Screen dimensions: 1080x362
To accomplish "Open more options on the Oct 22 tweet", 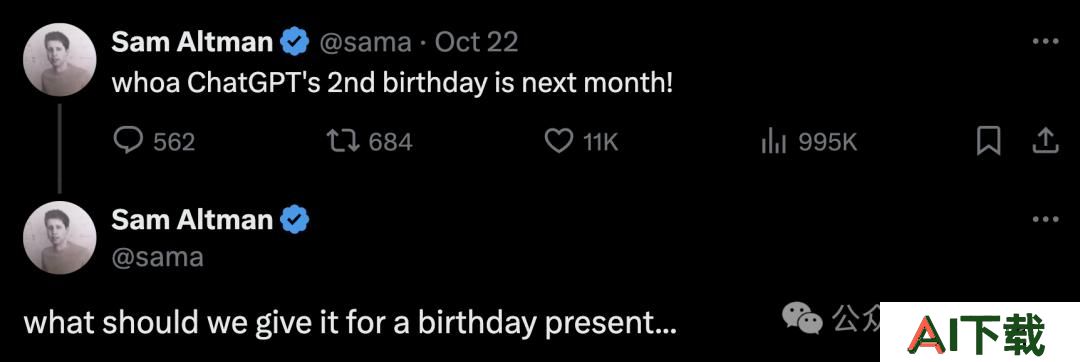I will [1045, 42].
